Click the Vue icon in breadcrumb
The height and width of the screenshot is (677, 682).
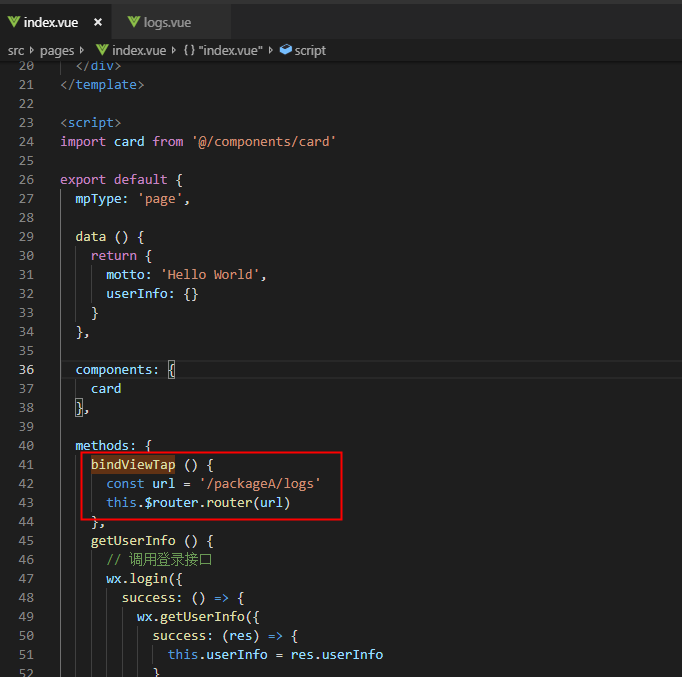click(x=102, y=50)
